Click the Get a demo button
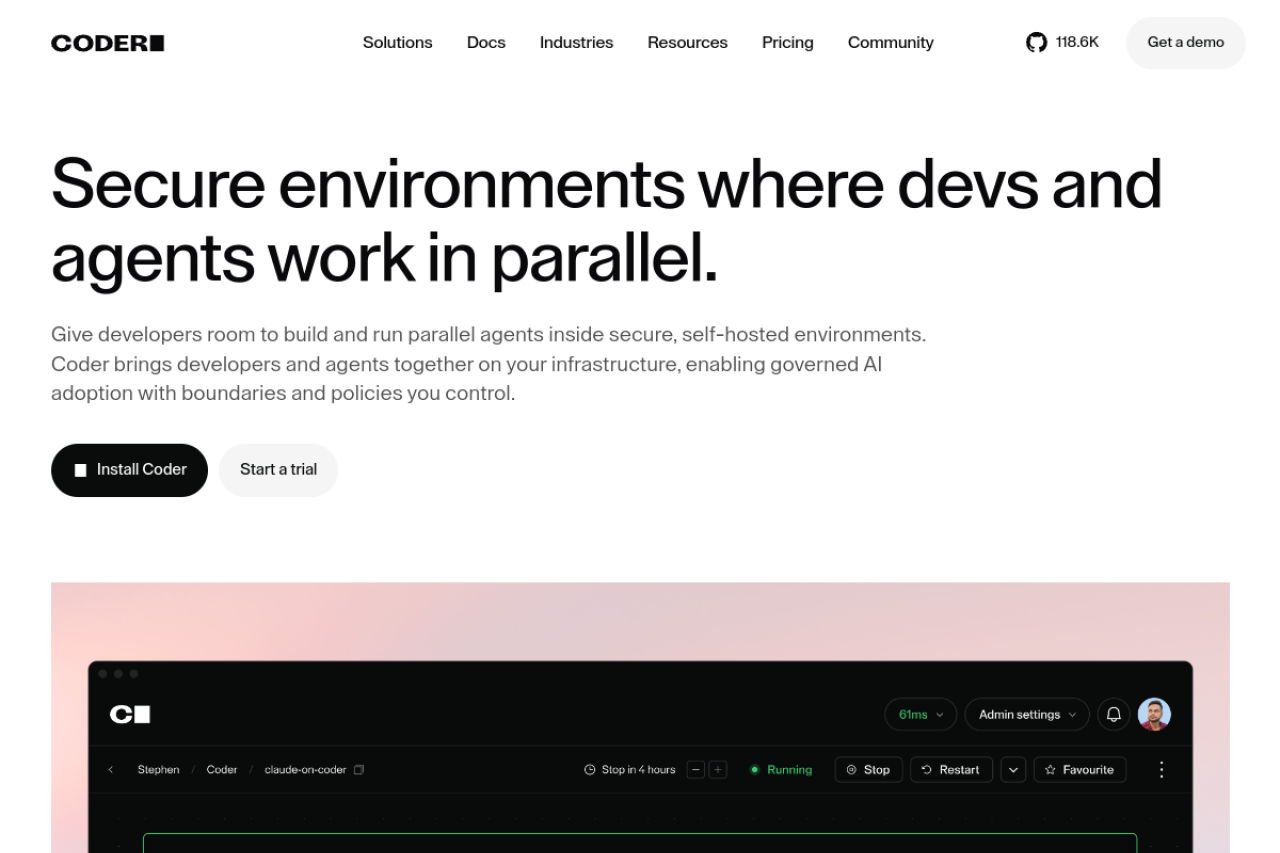This screenshot has height=853, width=1280. click(1185, 43)
